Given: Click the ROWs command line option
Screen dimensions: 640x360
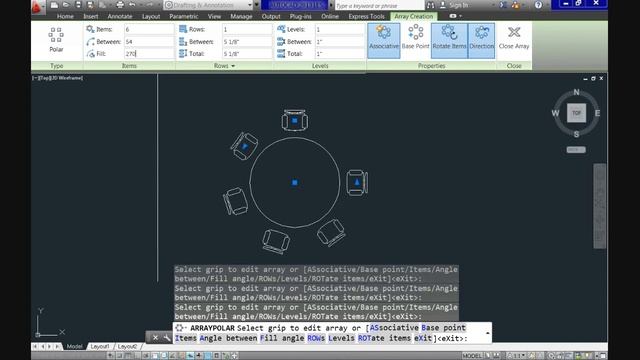Looking at the screenshot, I should coord(316,338).
